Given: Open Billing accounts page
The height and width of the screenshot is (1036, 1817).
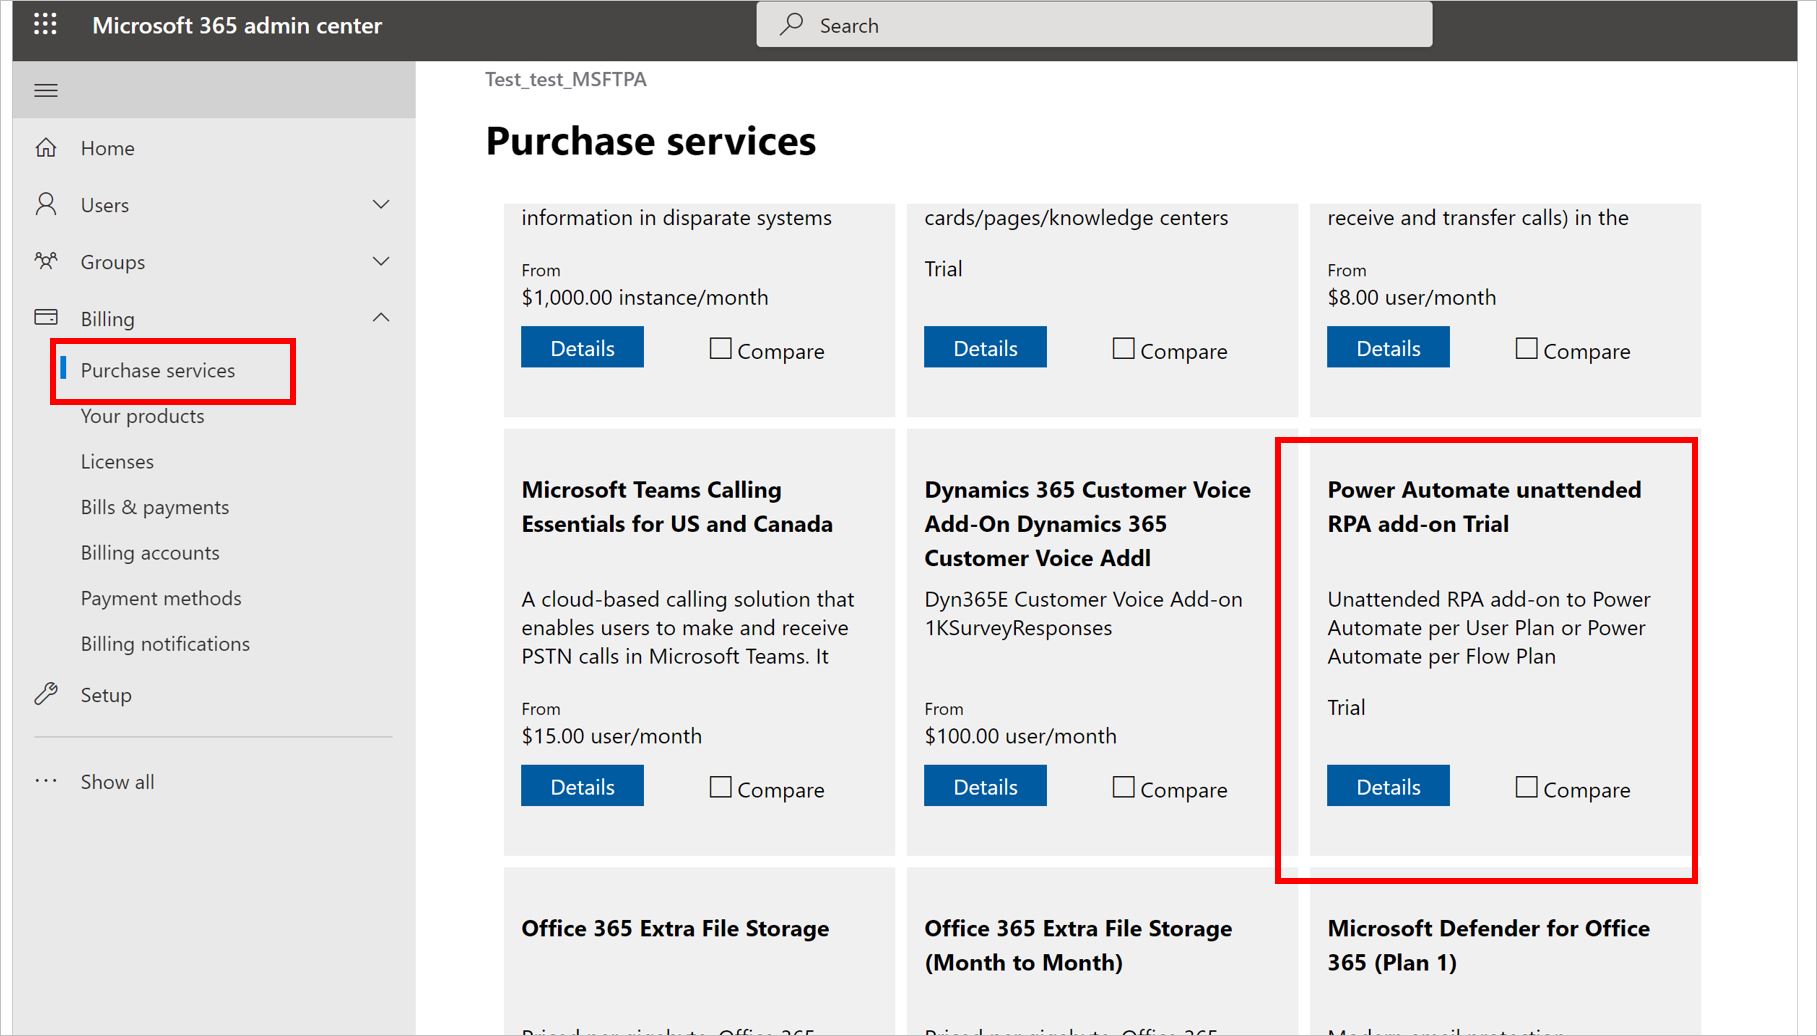Looking at the screenshot, I should (x=150, y=552).
